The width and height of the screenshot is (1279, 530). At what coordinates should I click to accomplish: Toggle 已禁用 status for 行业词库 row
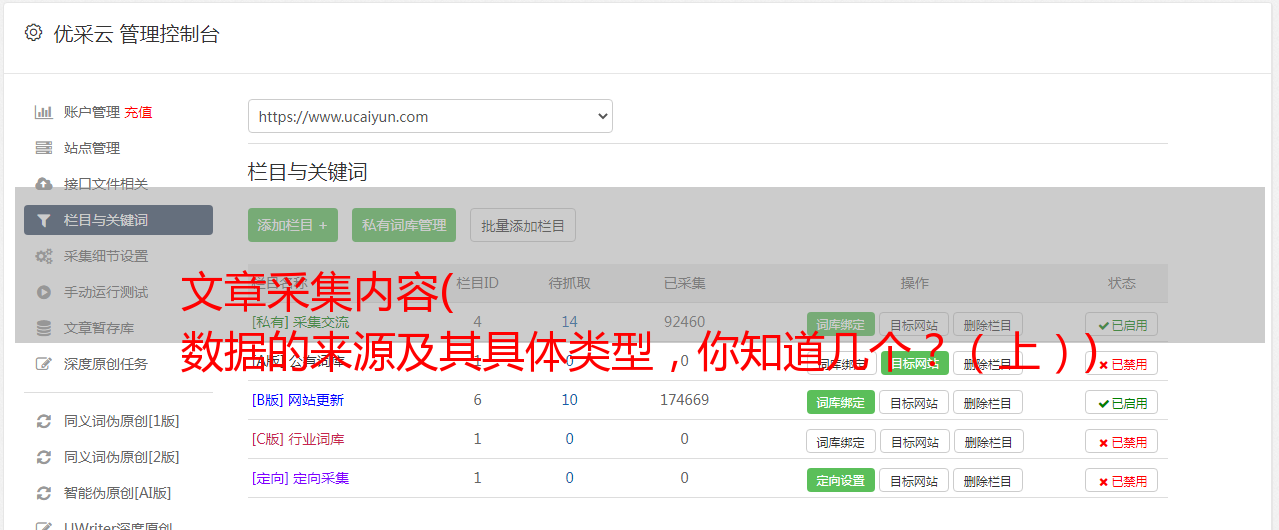coord(1121,441)
